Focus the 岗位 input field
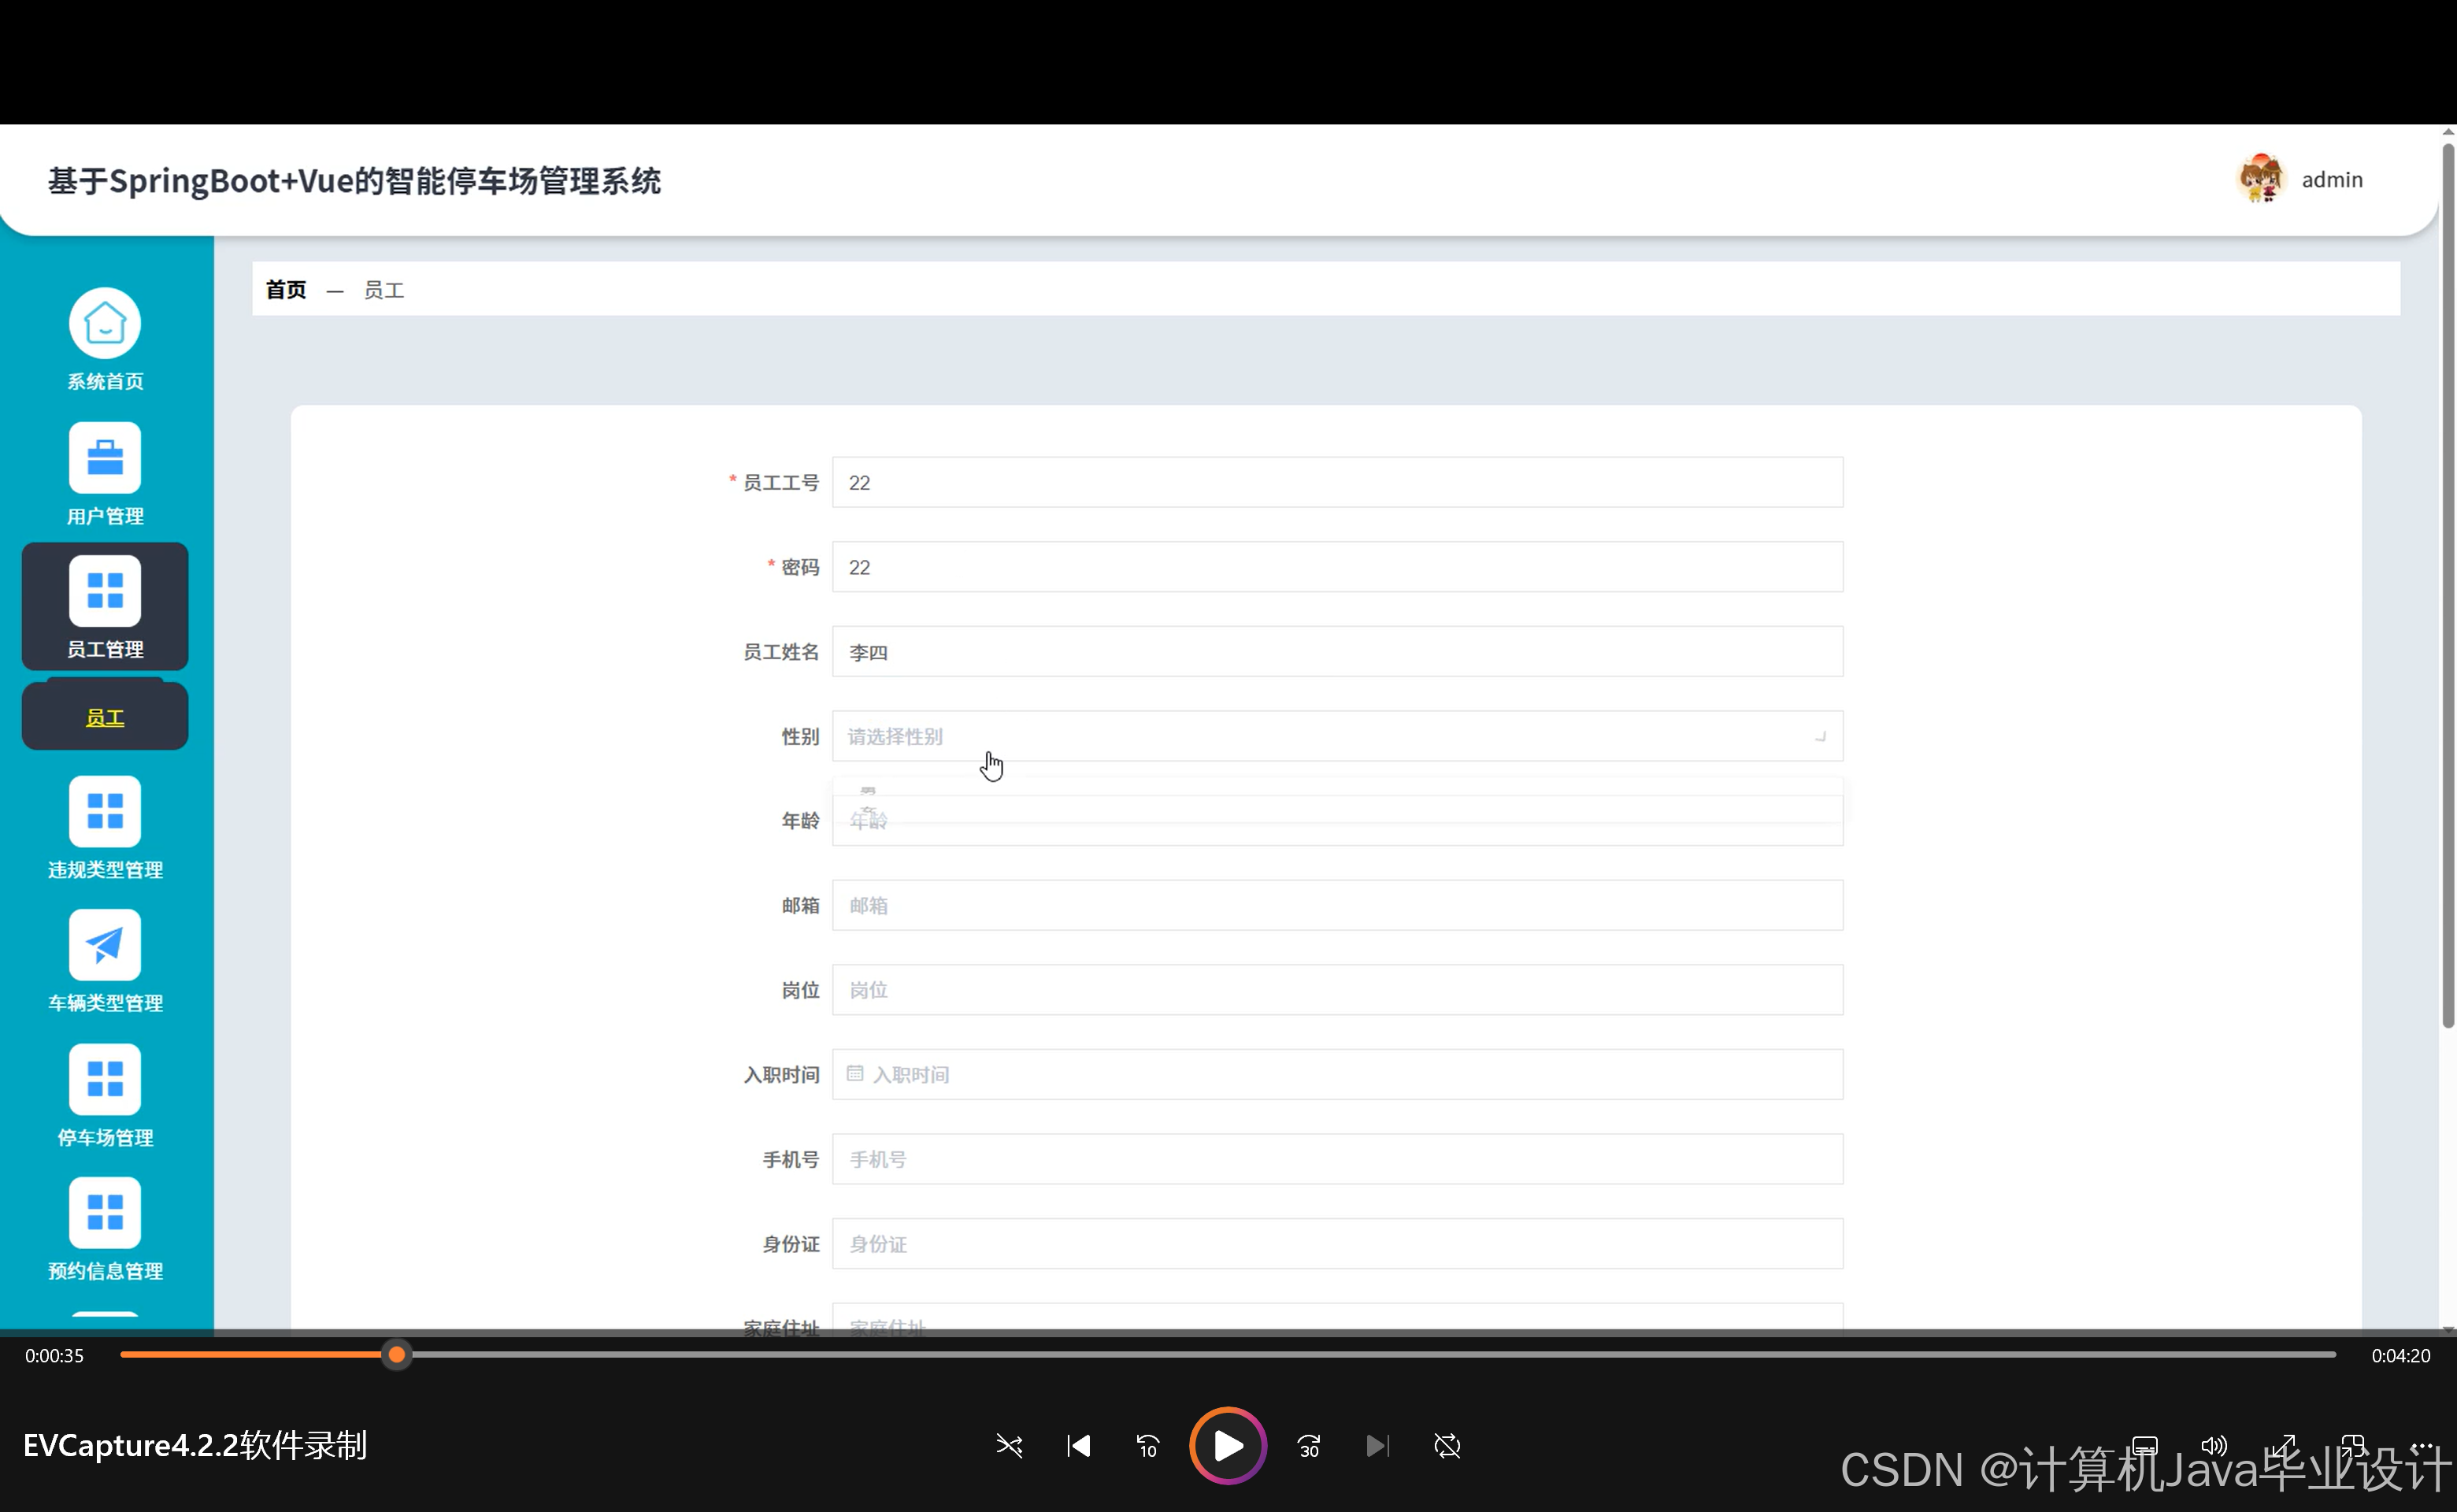This screenshot has height=1512, width=2457. (1337, 990)
